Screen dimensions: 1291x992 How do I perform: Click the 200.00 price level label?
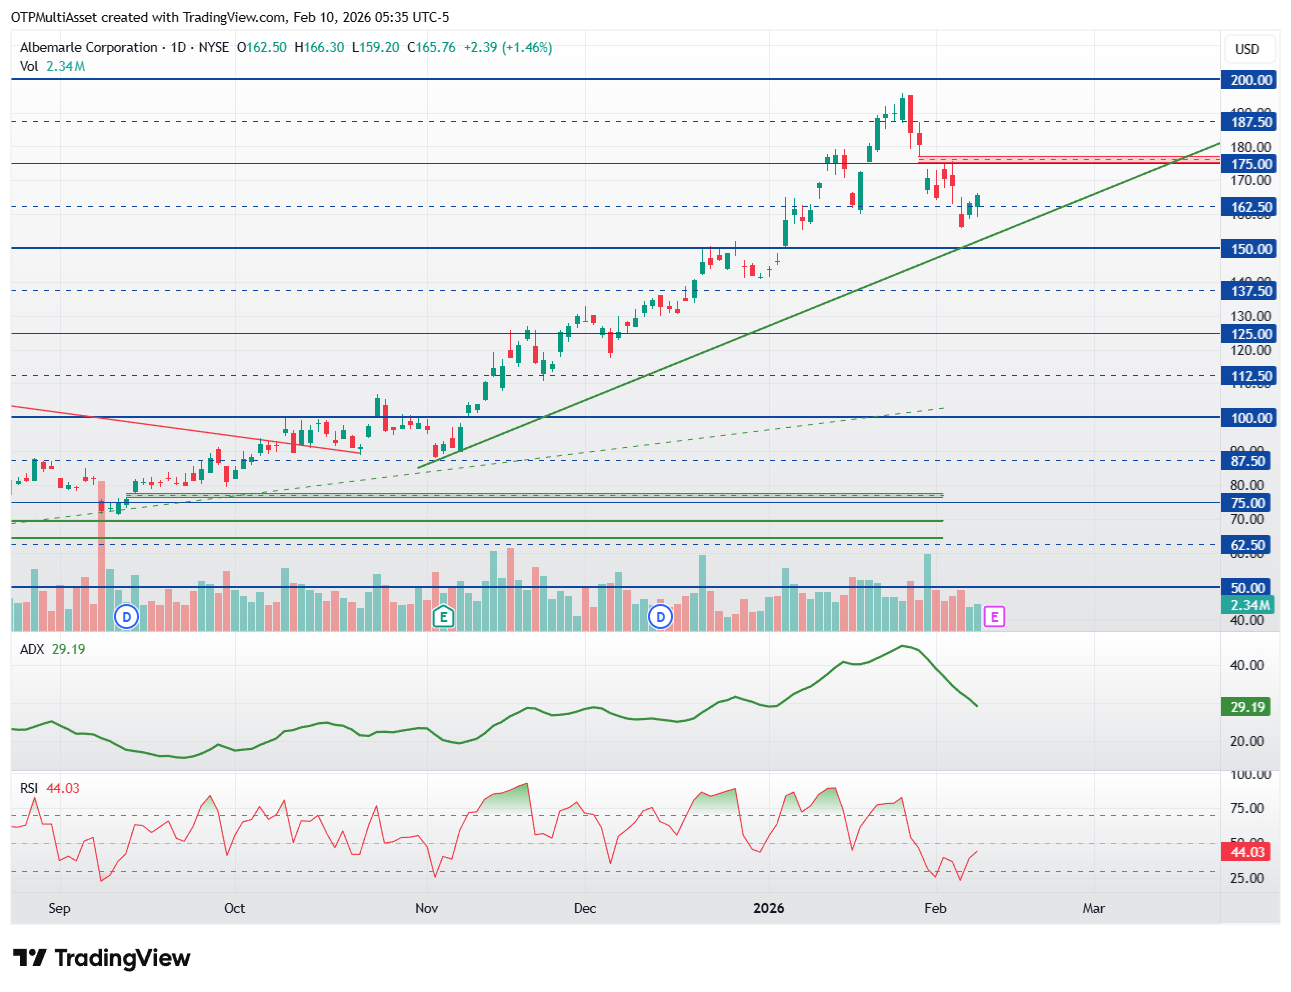[x=1250, y=80]
